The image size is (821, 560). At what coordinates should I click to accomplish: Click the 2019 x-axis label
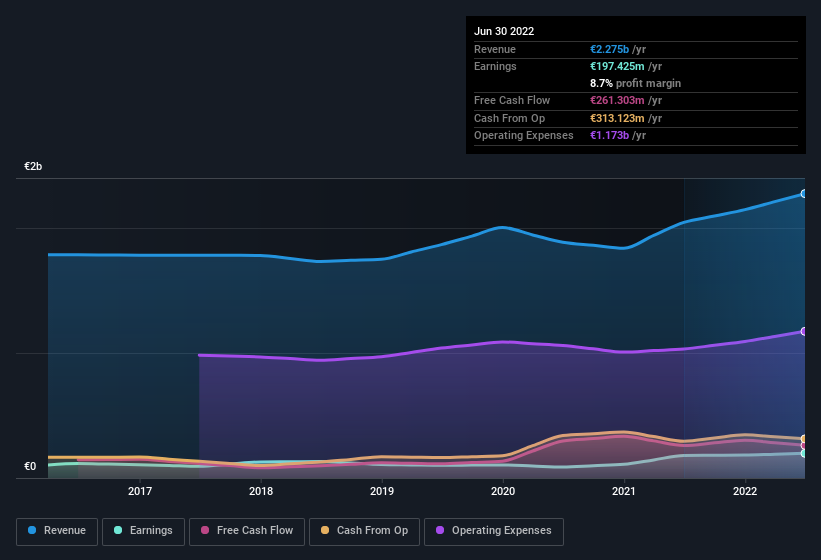pyautogui.click(x=382, y=491)
